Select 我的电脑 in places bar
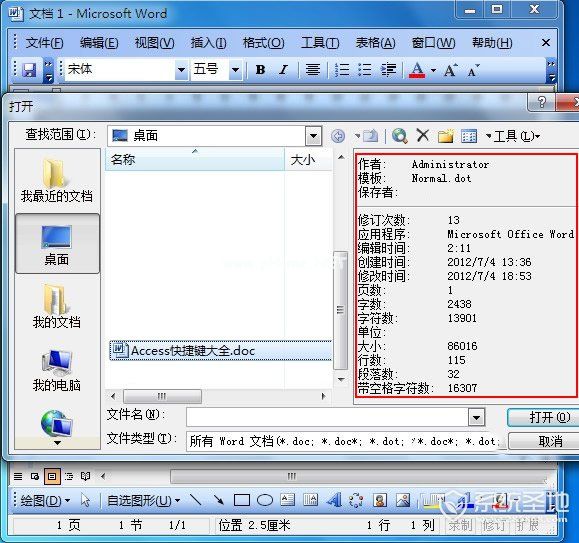This screenshot has width=579, height=543. pyautogui.click(x=56, y=370)
